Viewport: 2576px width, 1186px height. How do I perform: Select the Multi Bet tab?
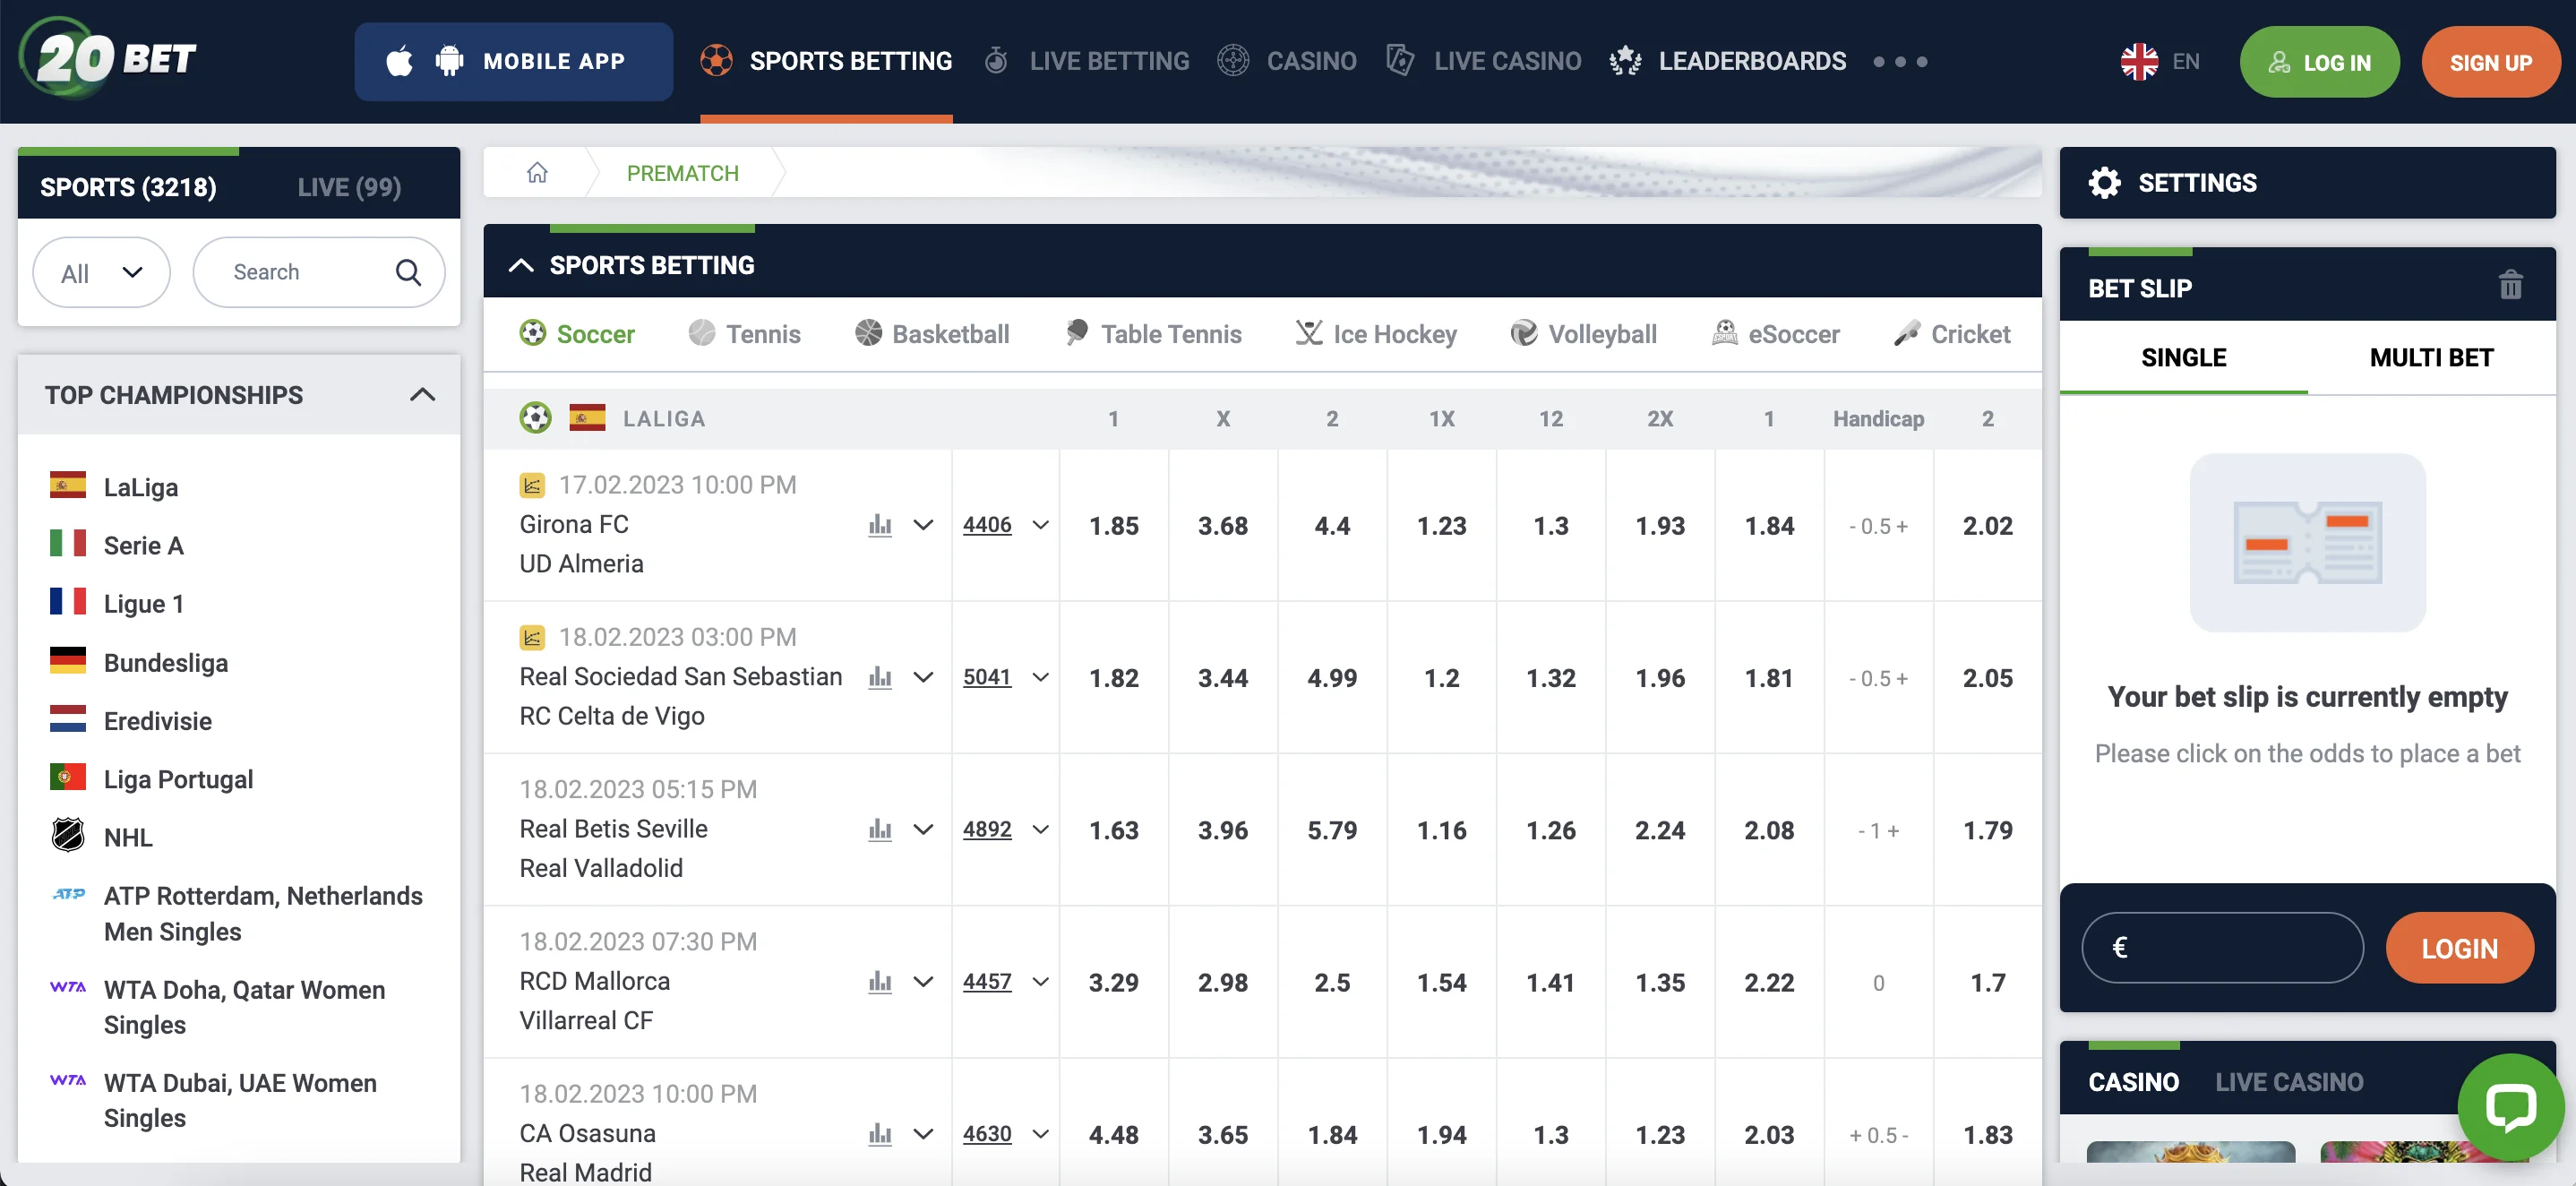click(2431, 357)
